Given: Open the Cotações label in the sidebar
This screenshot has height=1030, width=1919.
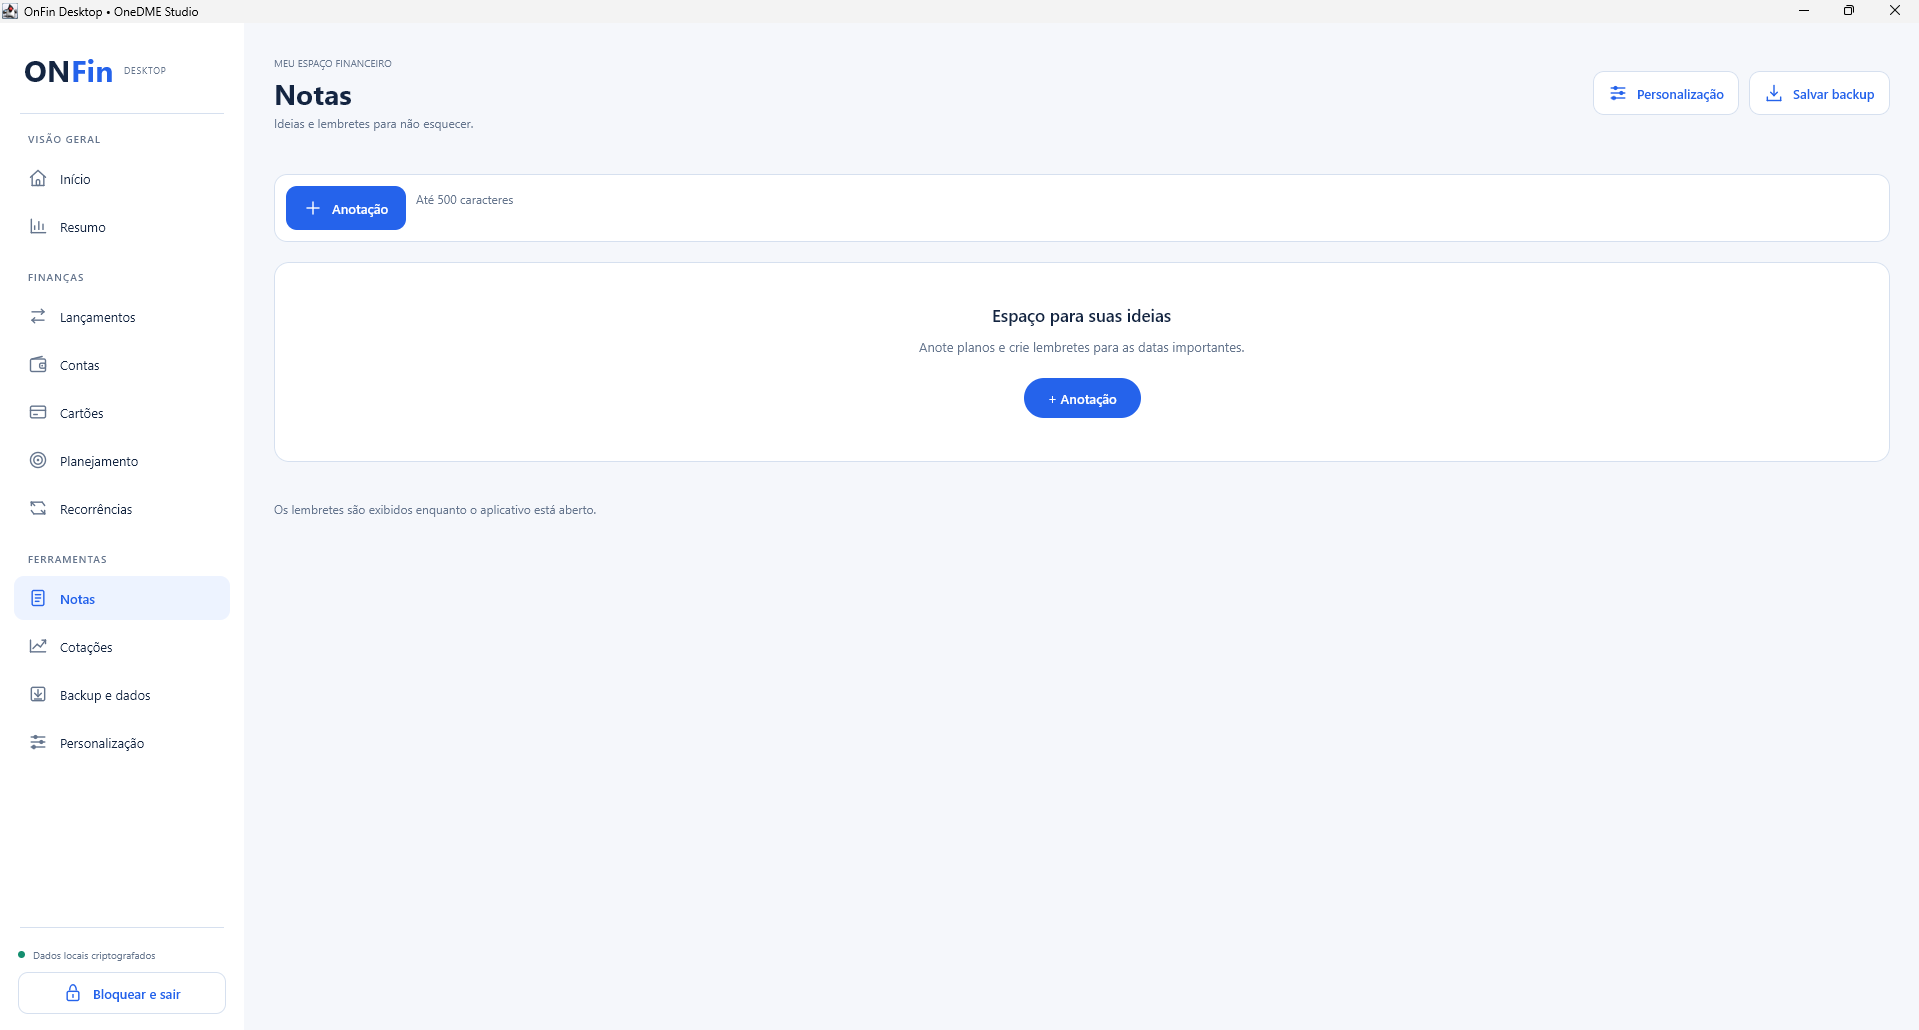Looking at the screenshot, I should [x=86, y=647].
